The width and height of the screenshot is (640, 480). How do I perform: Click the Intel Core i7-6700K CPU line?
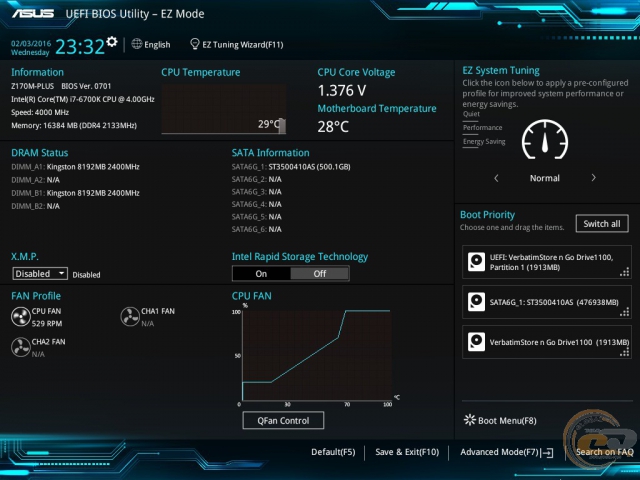83,99
